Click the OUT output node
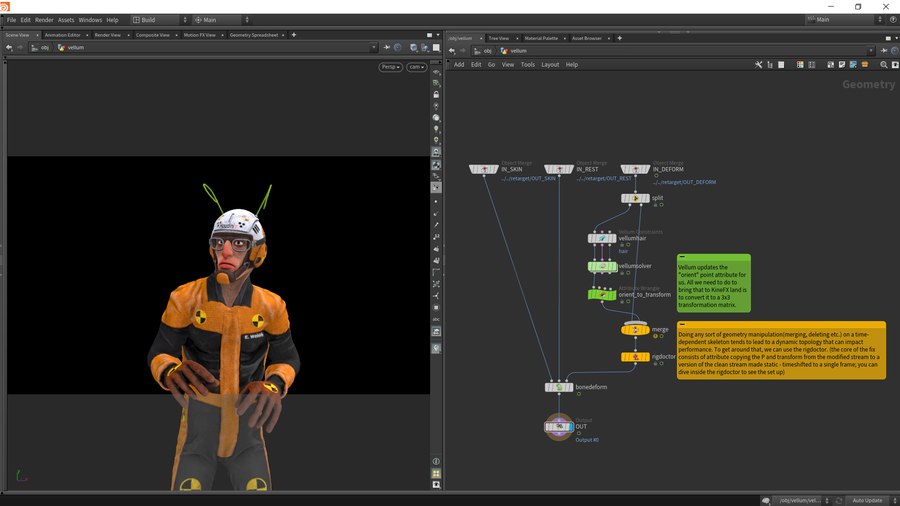 point(558,427)
